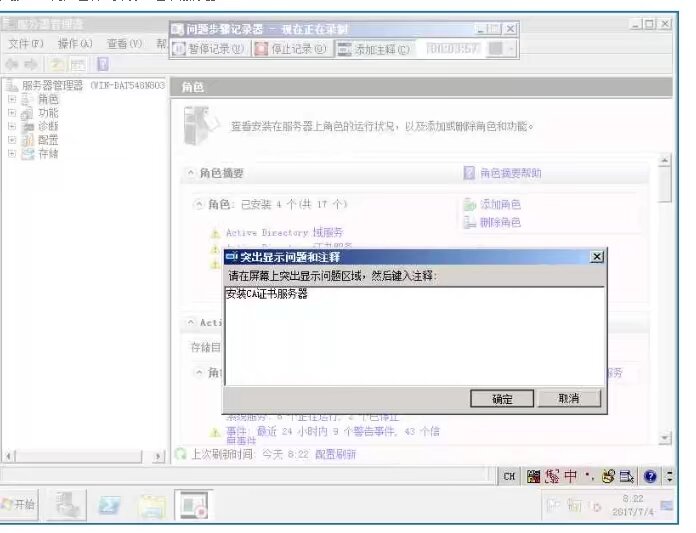Click the refresh icon beside 上次刷新时间
The height and width of the screenshot is (533, 696).
pyautogui.click(x=180, y=454)
